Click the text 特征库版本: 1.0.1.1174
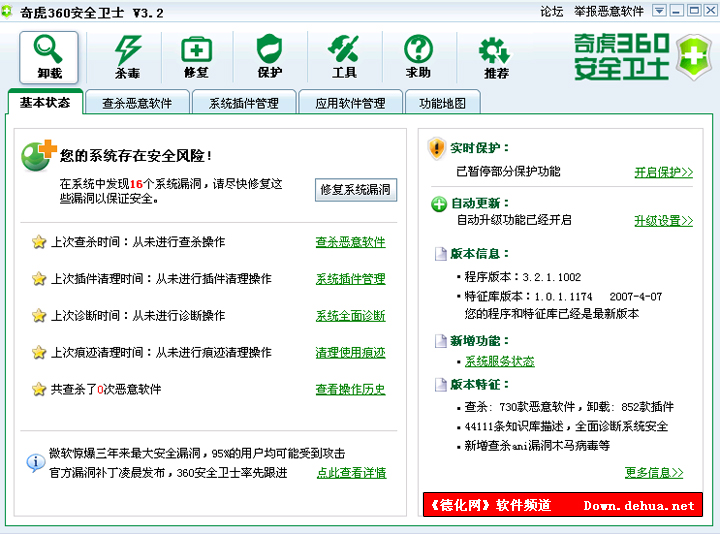Viewport: 720px width, 534px height. click(x=528, y=297)
